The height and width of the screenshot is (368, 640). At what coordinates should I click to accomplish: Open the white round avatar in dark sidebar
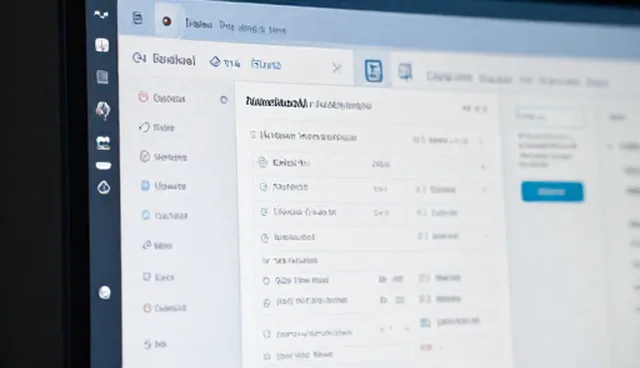pyautogui.click(x=104, y=293)
